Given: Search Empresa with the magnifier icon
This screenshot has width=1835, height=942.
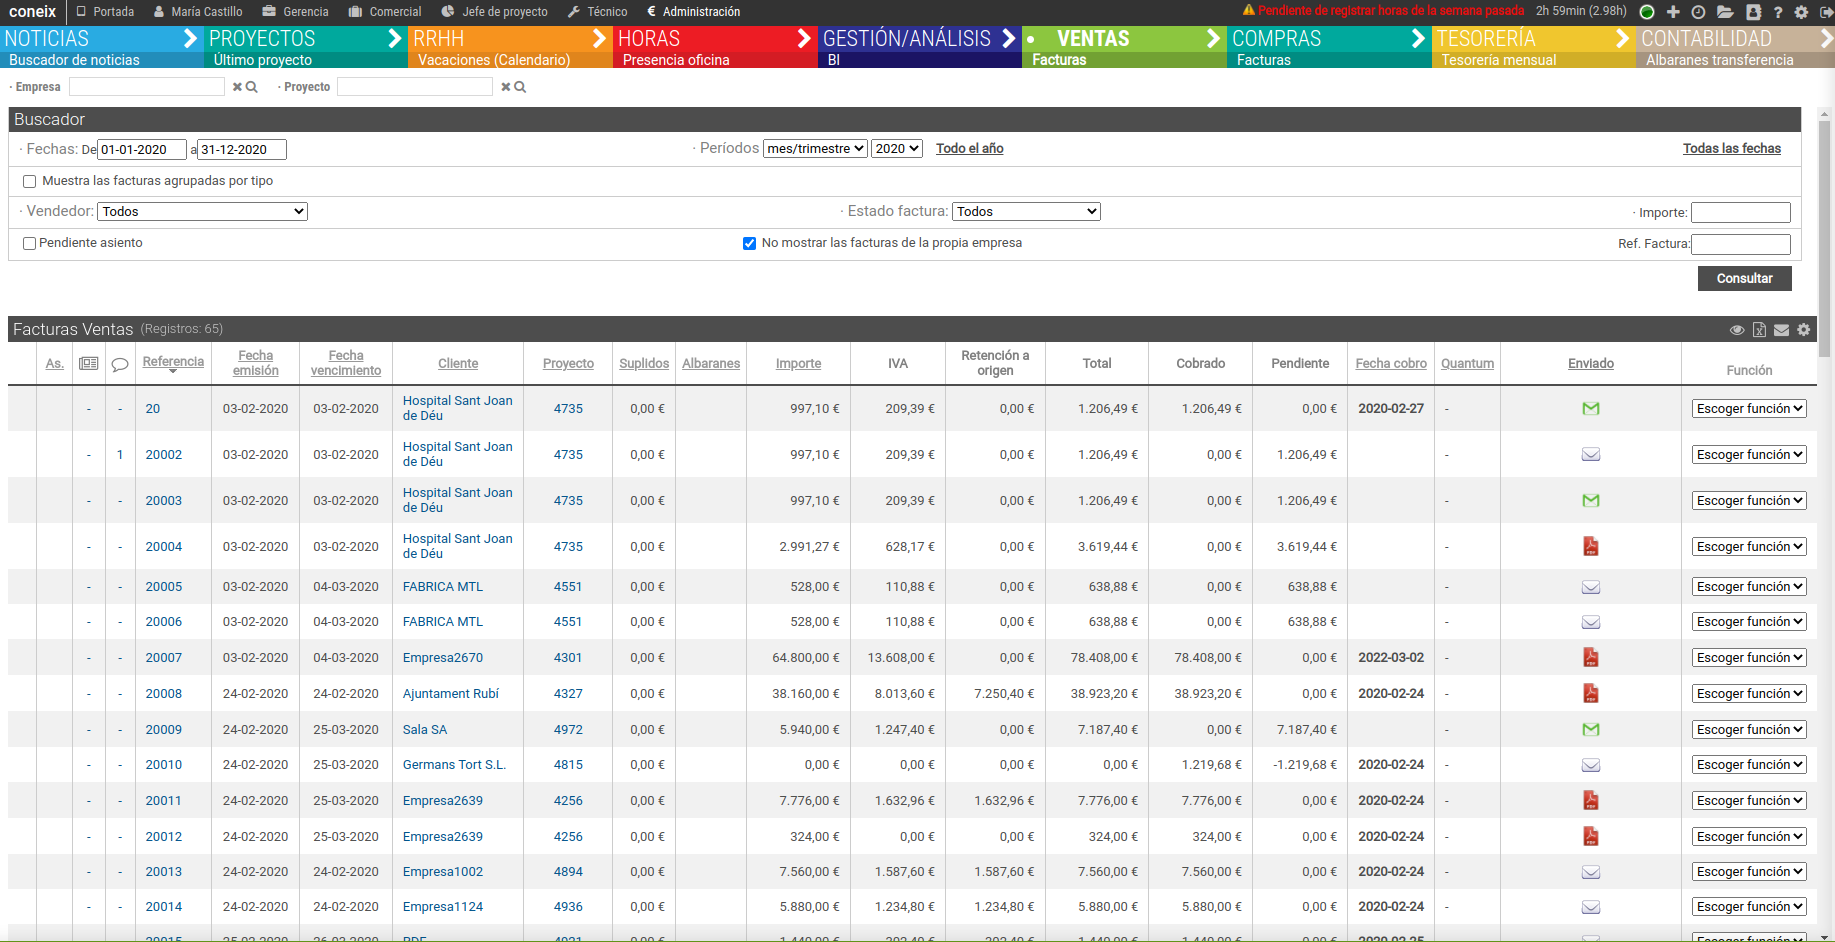Looking at the screenshot, I should [x=252, y=87].
